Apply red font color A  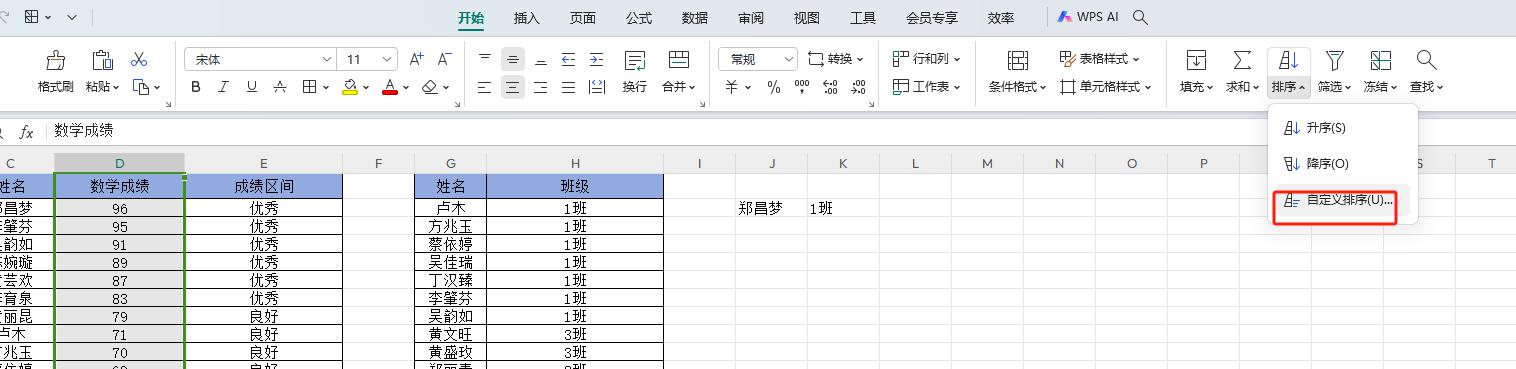click(389, 87)
